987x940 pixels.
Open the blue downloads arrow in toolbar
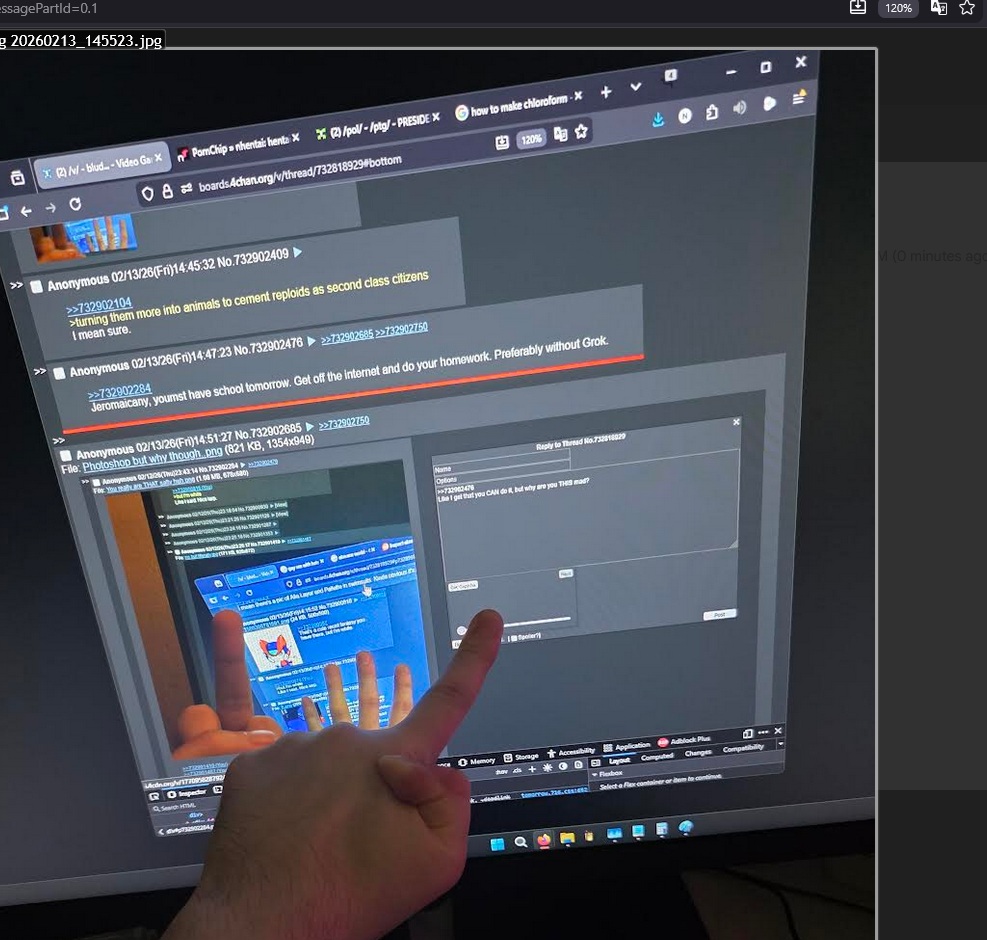click(x=658, y=119)
